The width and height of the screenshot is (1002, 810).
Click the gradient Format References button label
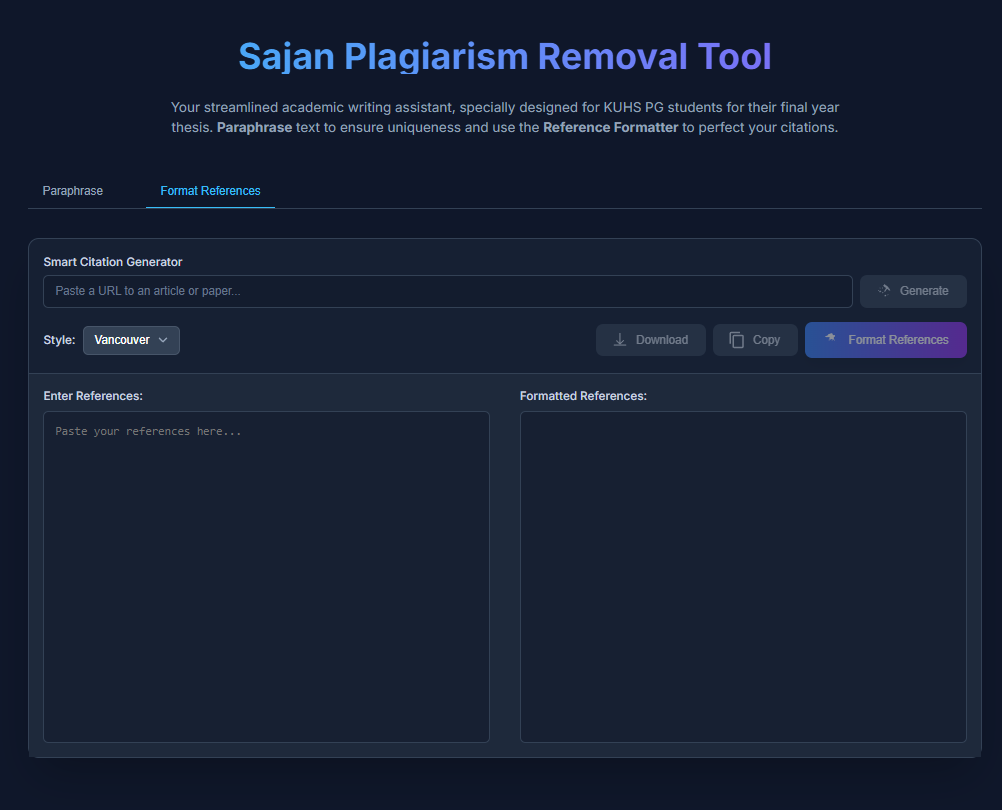898,340
